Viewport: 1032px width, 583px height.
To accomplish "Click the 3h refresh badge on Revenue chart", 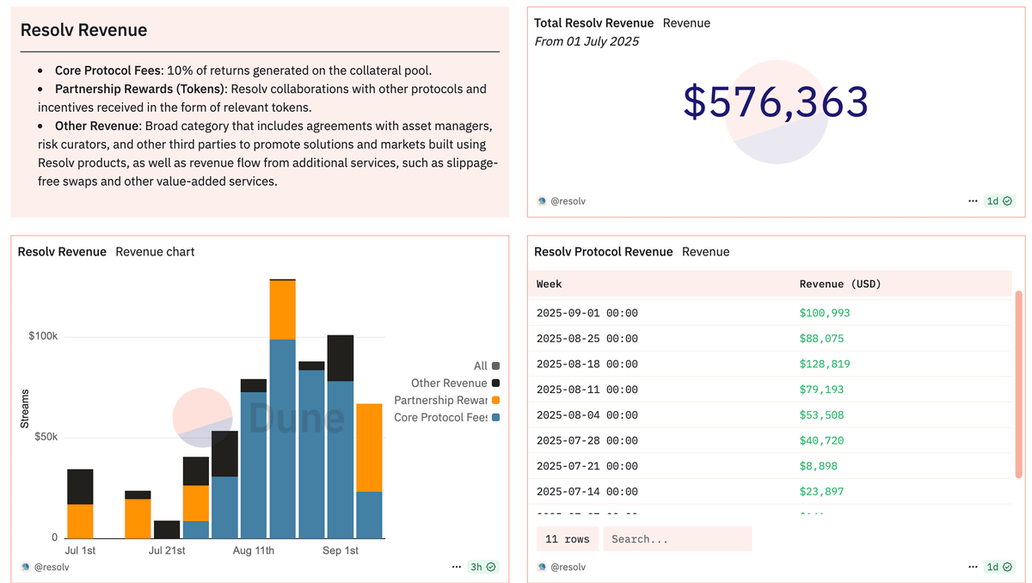I will [482, 567].
